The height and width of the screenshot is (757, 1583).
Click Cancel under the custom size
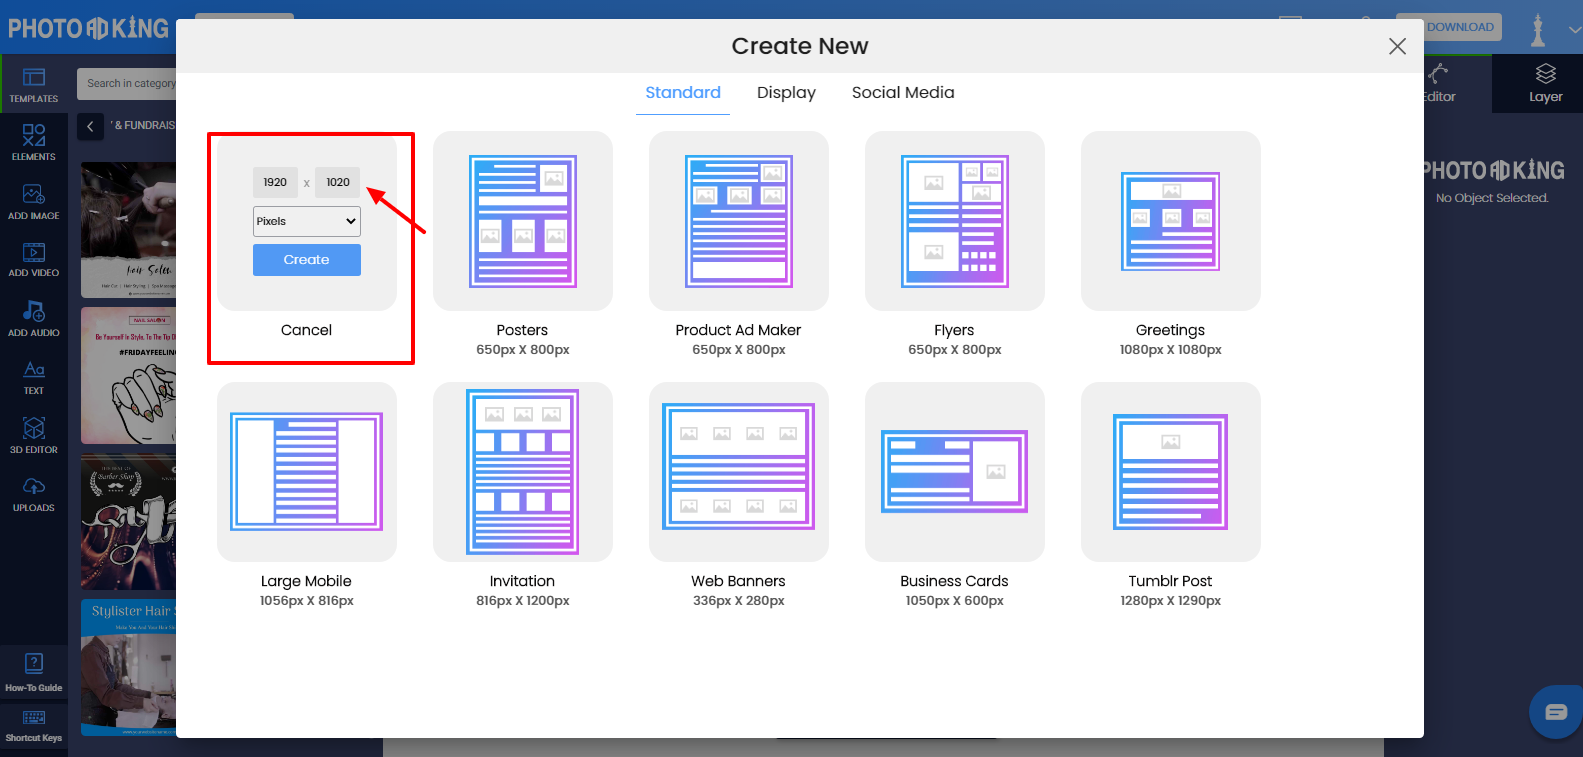[306, 330]
